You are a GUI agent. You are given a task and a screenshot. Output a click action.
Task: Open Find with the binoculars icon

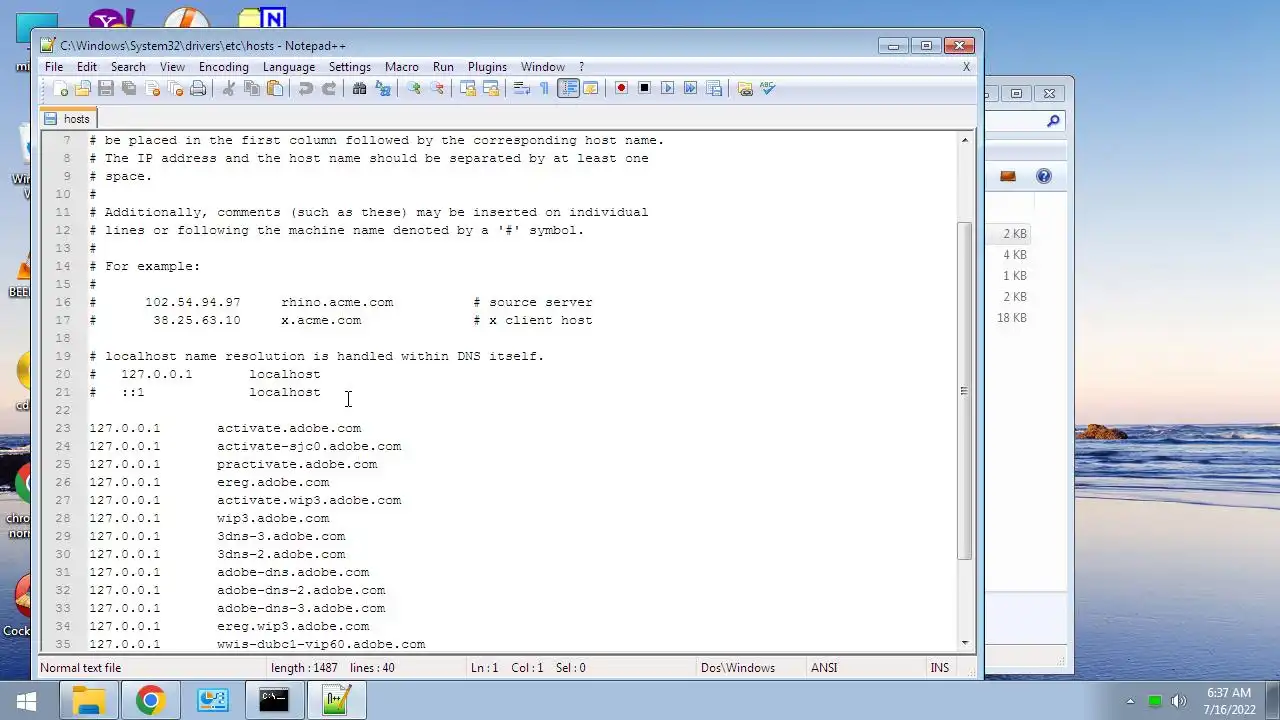click(359, 89)
